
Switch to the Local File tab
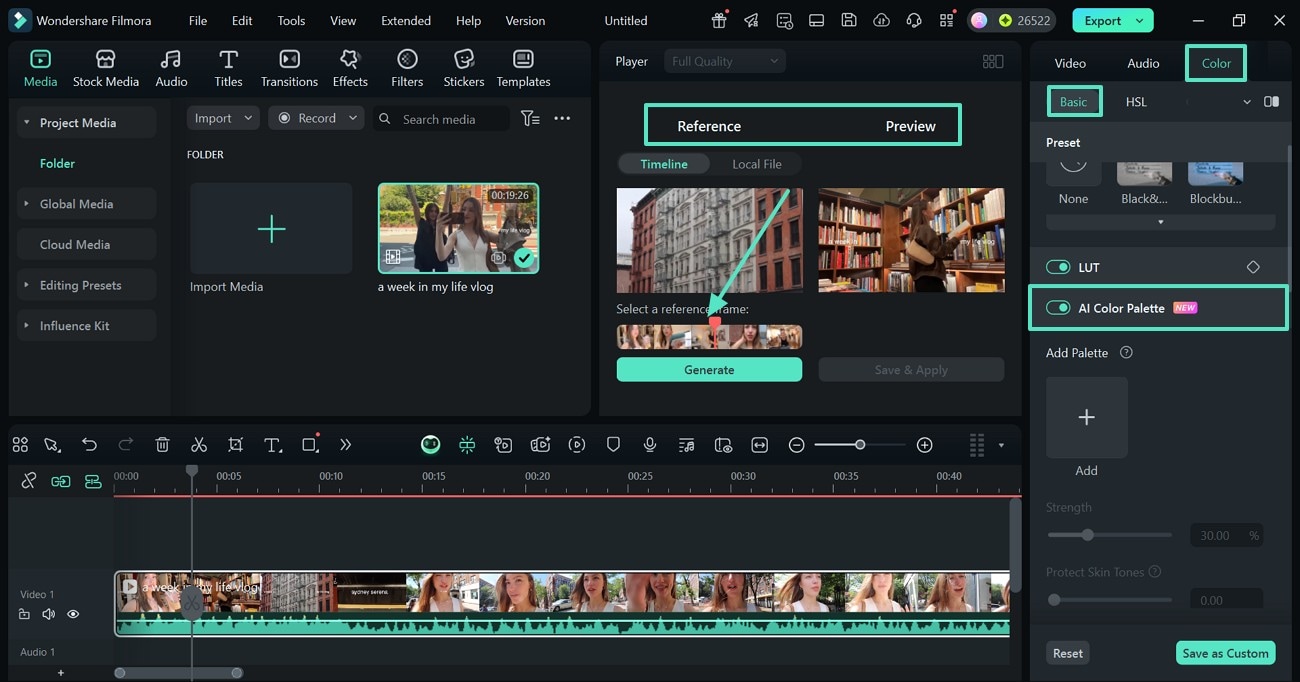click(x=756, y=164)
